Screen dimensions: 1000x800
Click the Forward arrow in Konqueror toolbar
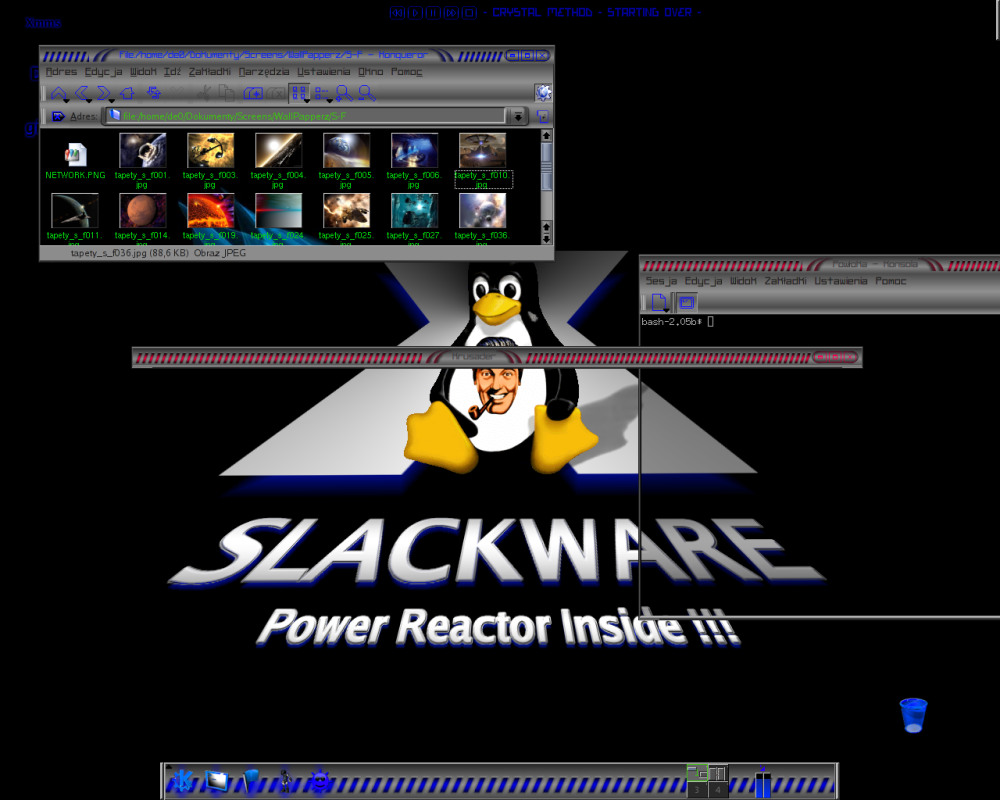click(x=104, y=93)
